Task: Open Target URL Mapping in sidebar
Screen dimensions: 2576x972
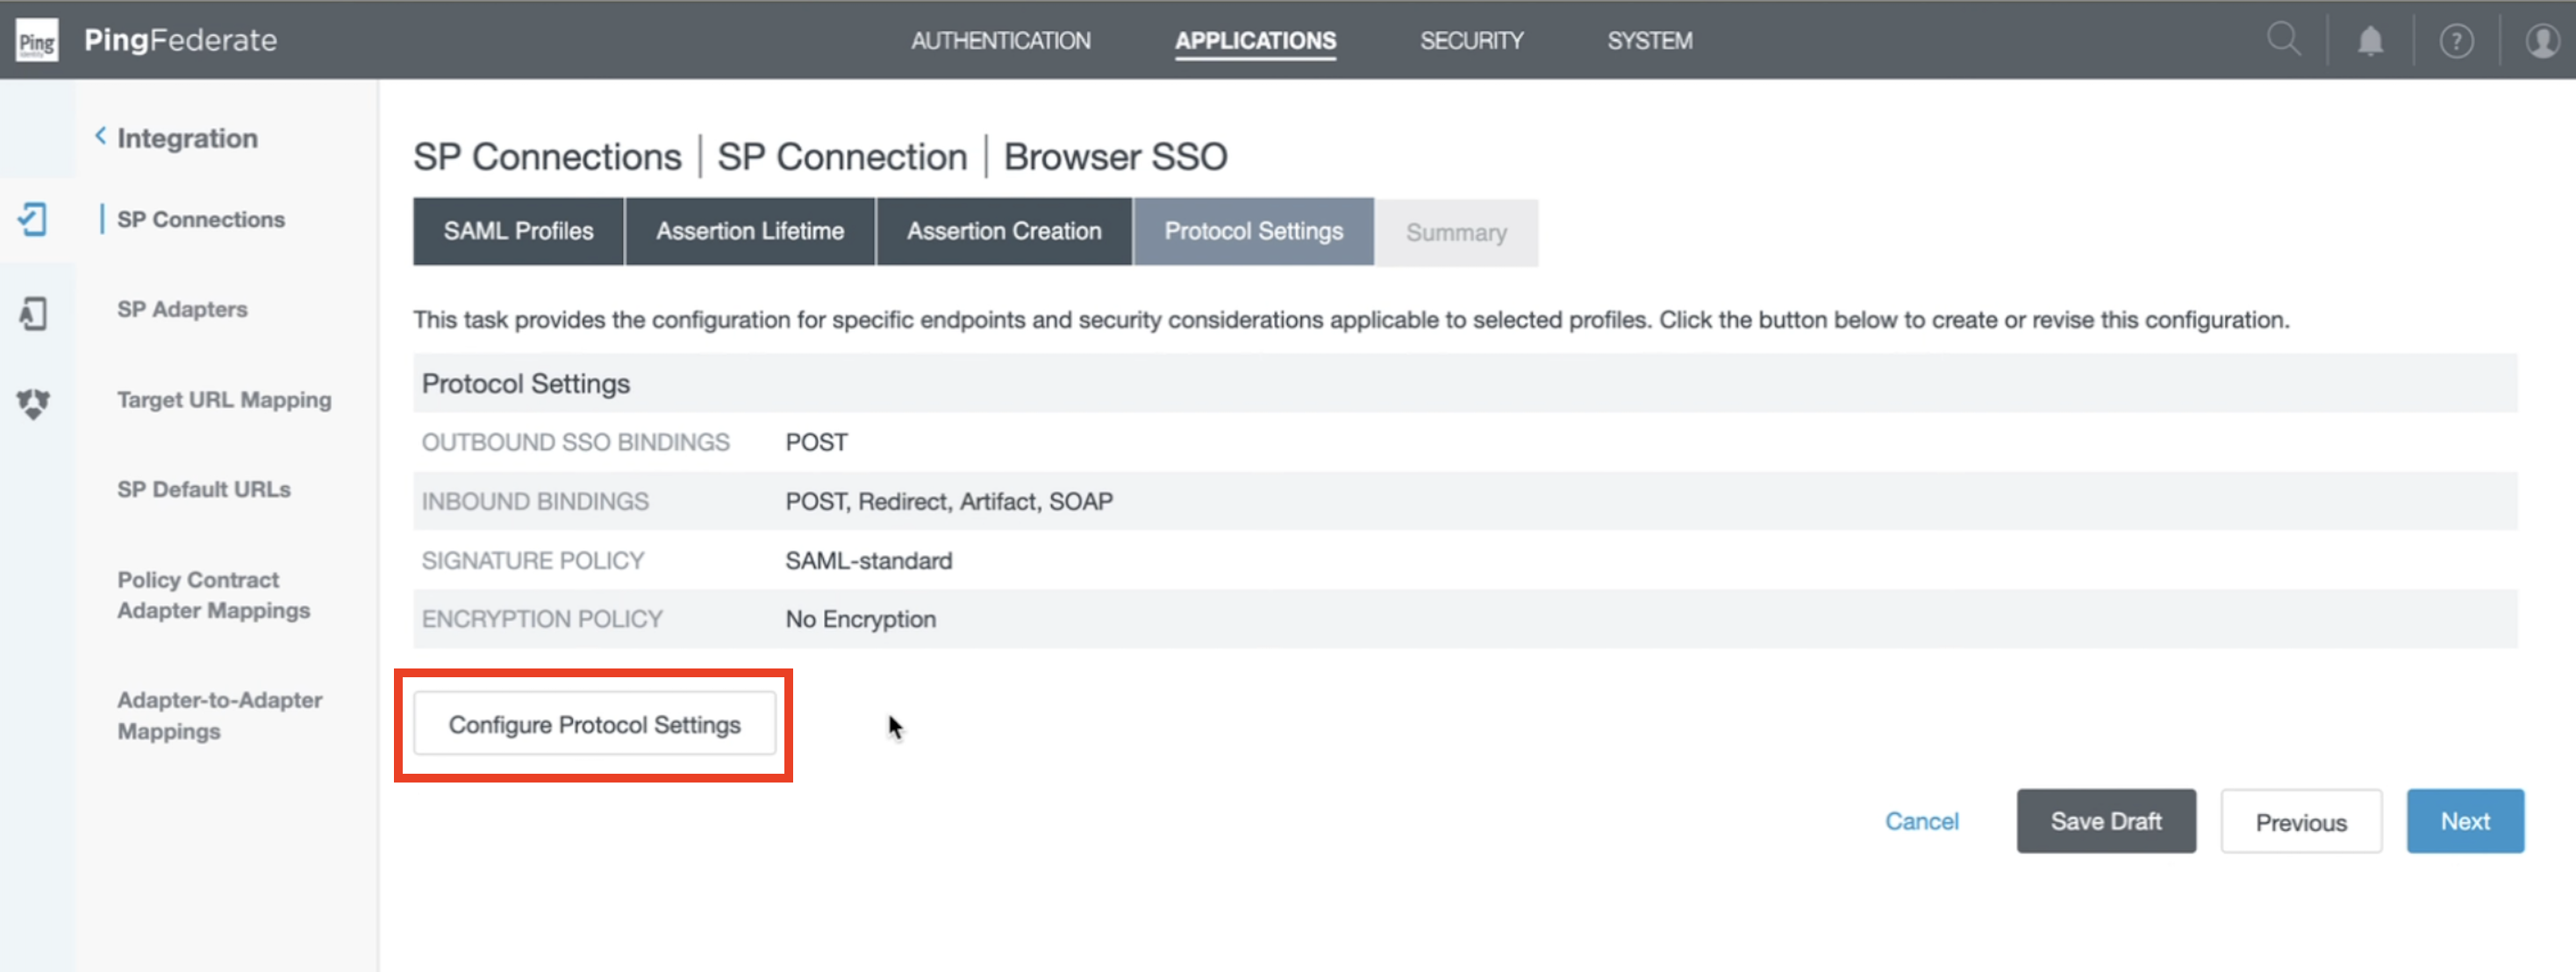Action: [224, 399]
